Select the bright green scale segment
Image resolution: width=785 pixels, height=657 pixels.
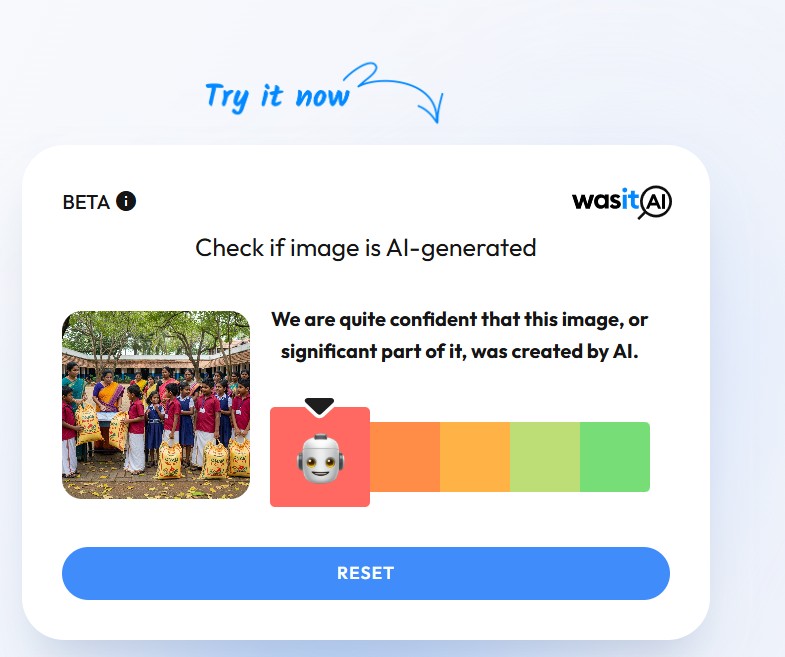(615, 457)
